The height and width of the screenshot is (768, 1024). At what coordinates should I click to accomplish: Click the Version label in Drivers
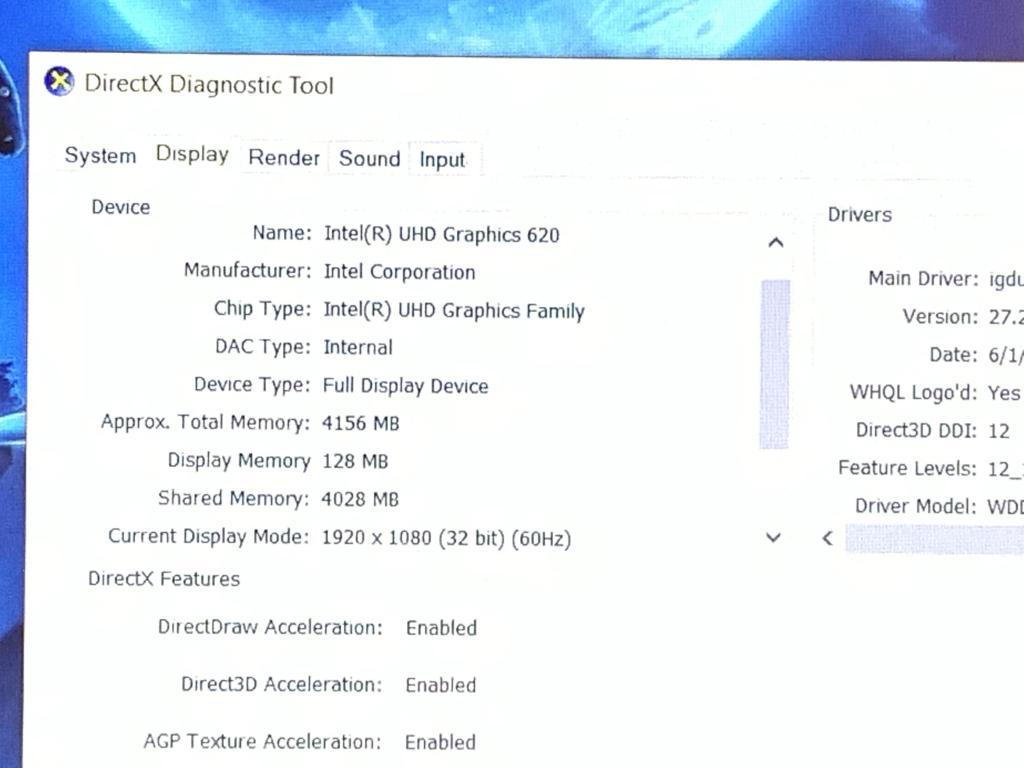941,317
